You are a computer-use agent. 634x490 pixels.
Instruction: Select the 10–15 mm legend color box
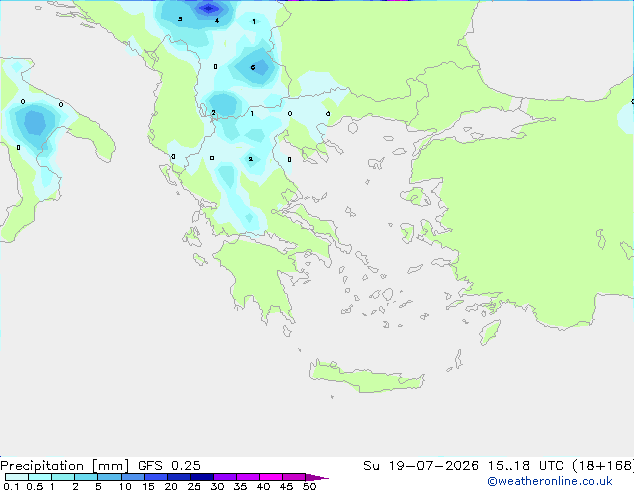(133, 477)
